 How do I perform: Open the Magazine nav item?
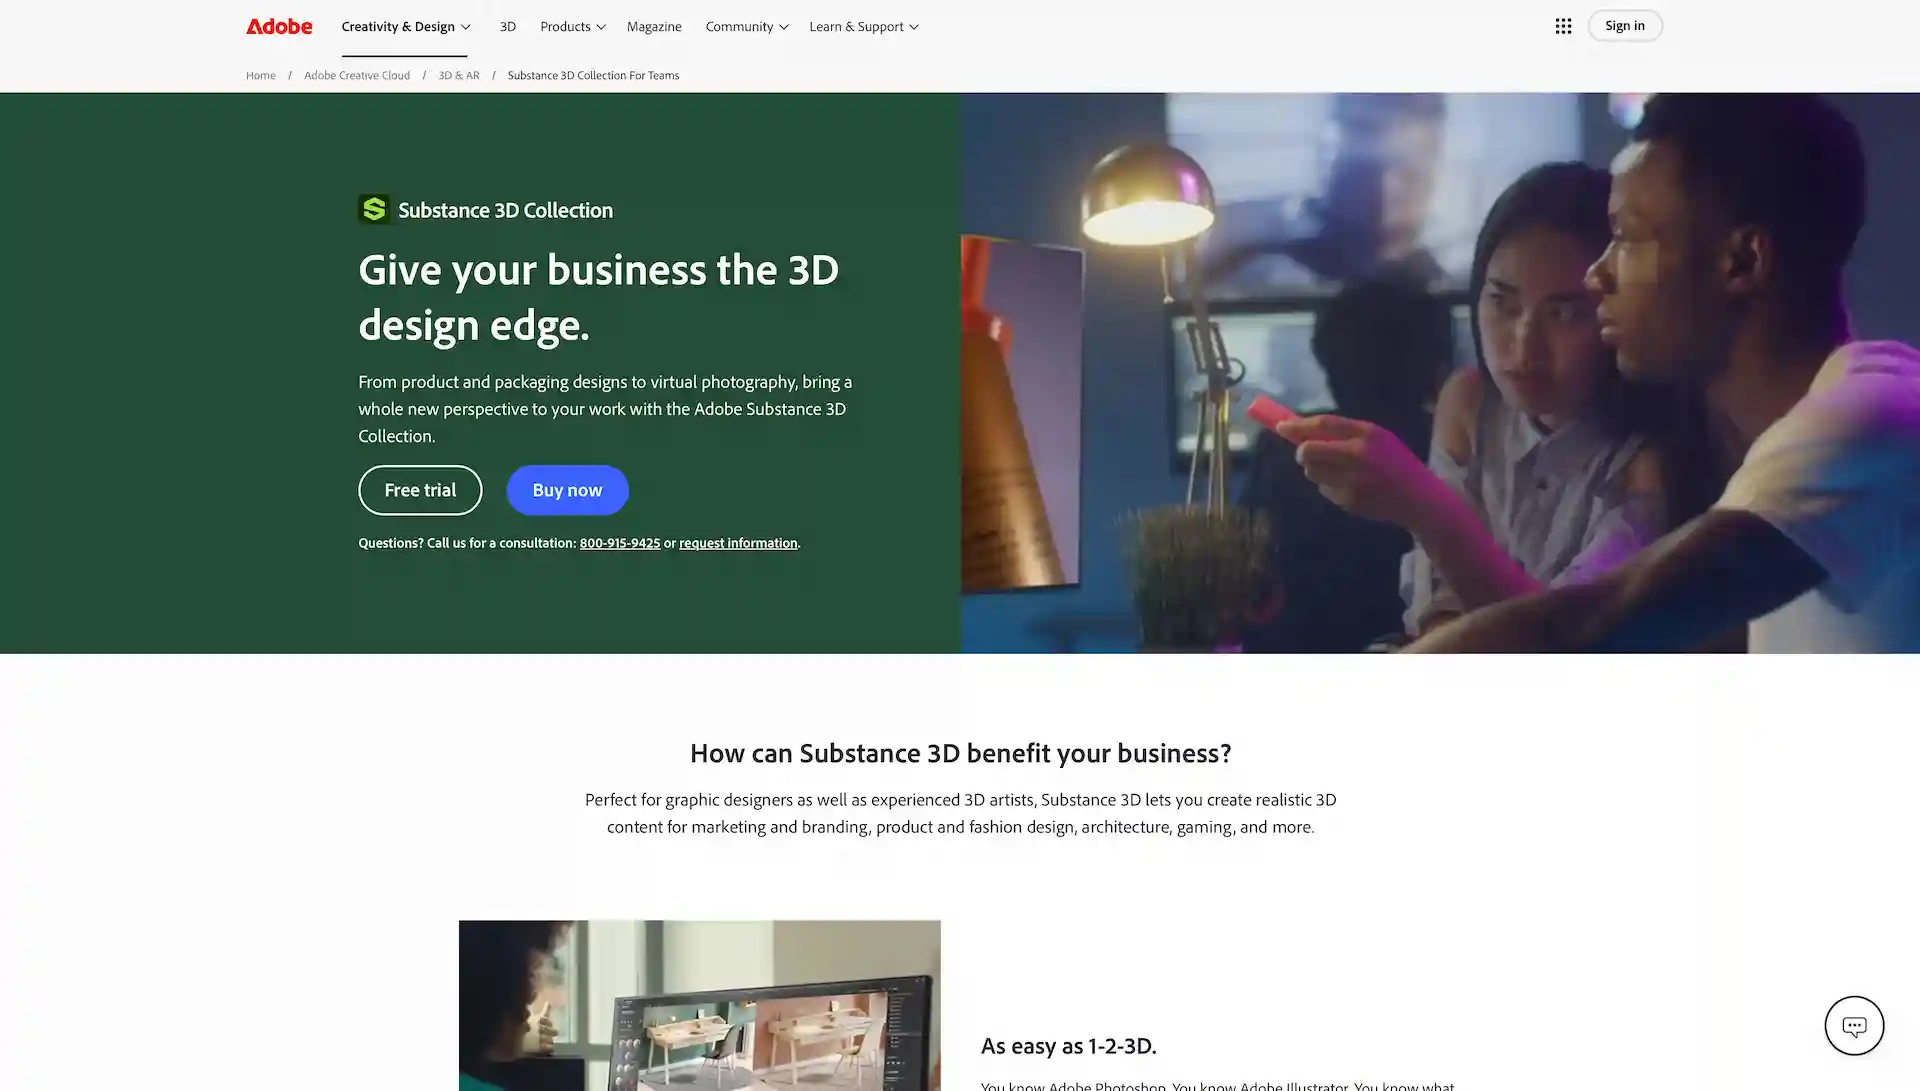[x=654, y=26]
